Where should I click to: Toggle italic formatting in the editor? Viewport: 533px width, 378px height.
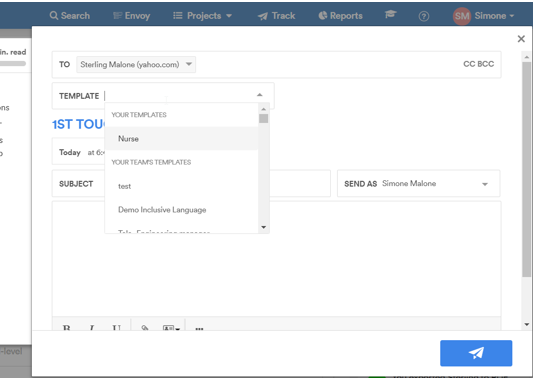pyautogui.click(x=92, y=328)
